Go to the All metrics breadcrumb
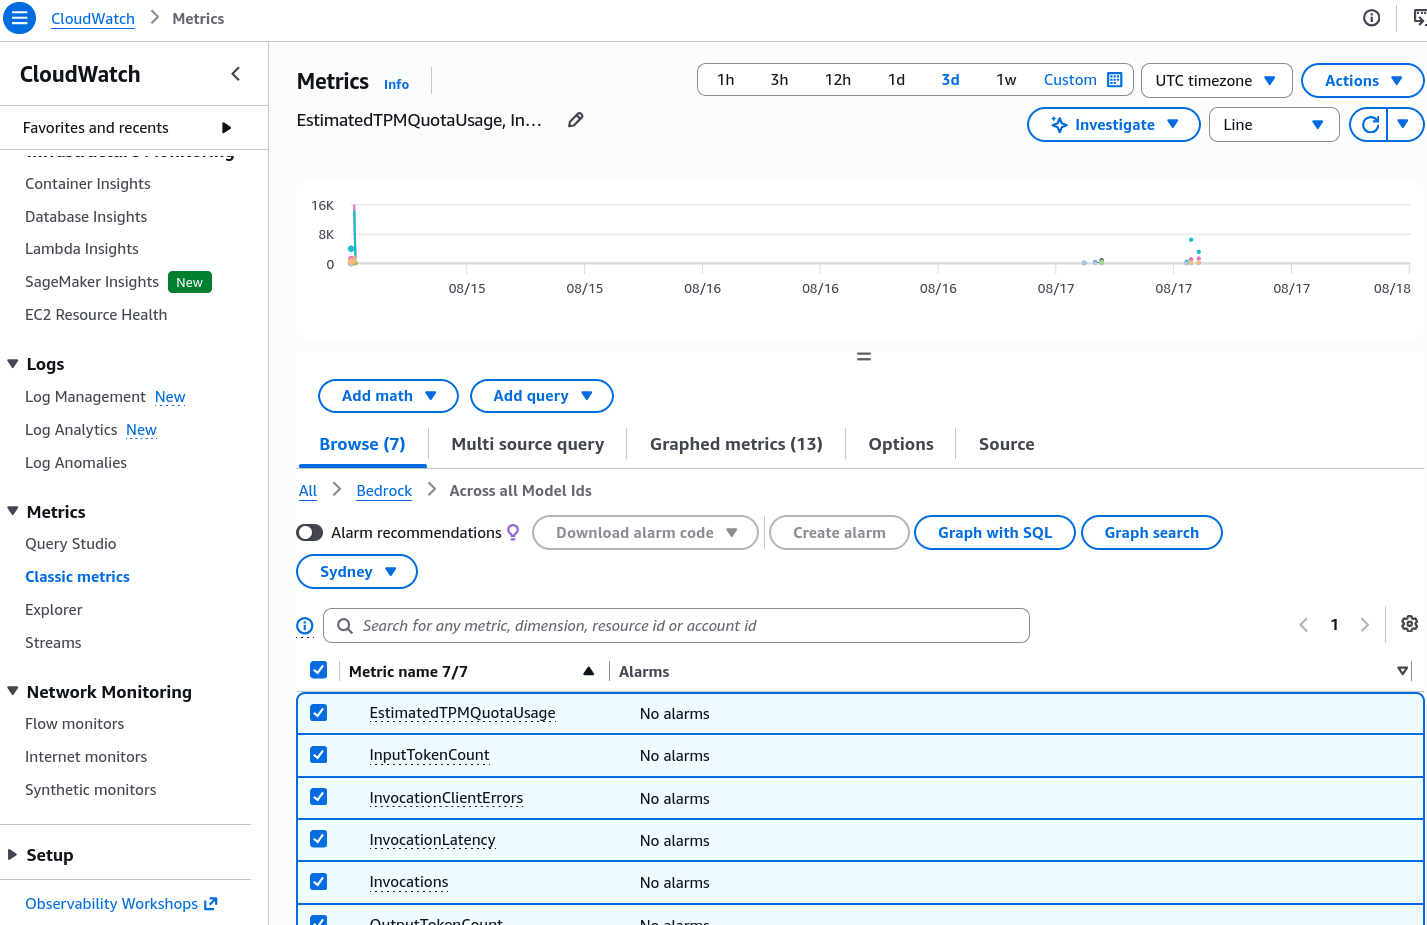1427x925 pixels. pyautogui.click(x=308, y=491)
